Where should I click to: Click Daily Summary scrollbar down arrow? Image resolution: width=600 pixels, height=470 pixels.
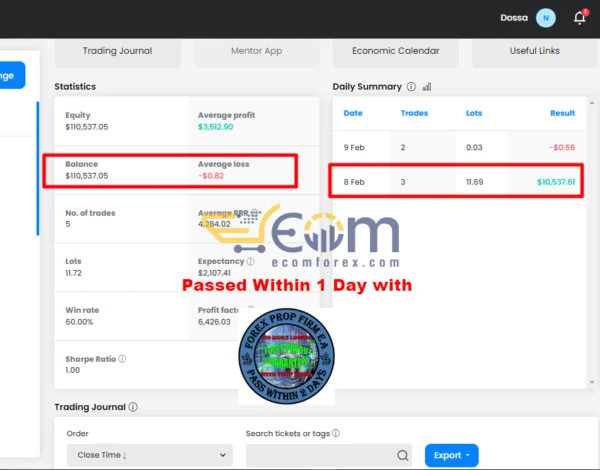point(592,382)
